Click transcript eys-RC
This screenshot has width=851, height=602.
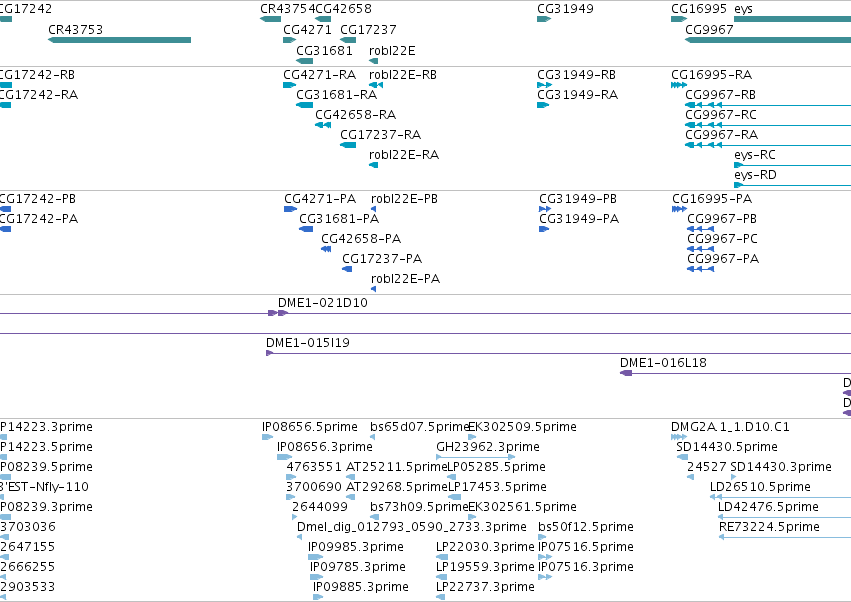(x=755, y=155)
